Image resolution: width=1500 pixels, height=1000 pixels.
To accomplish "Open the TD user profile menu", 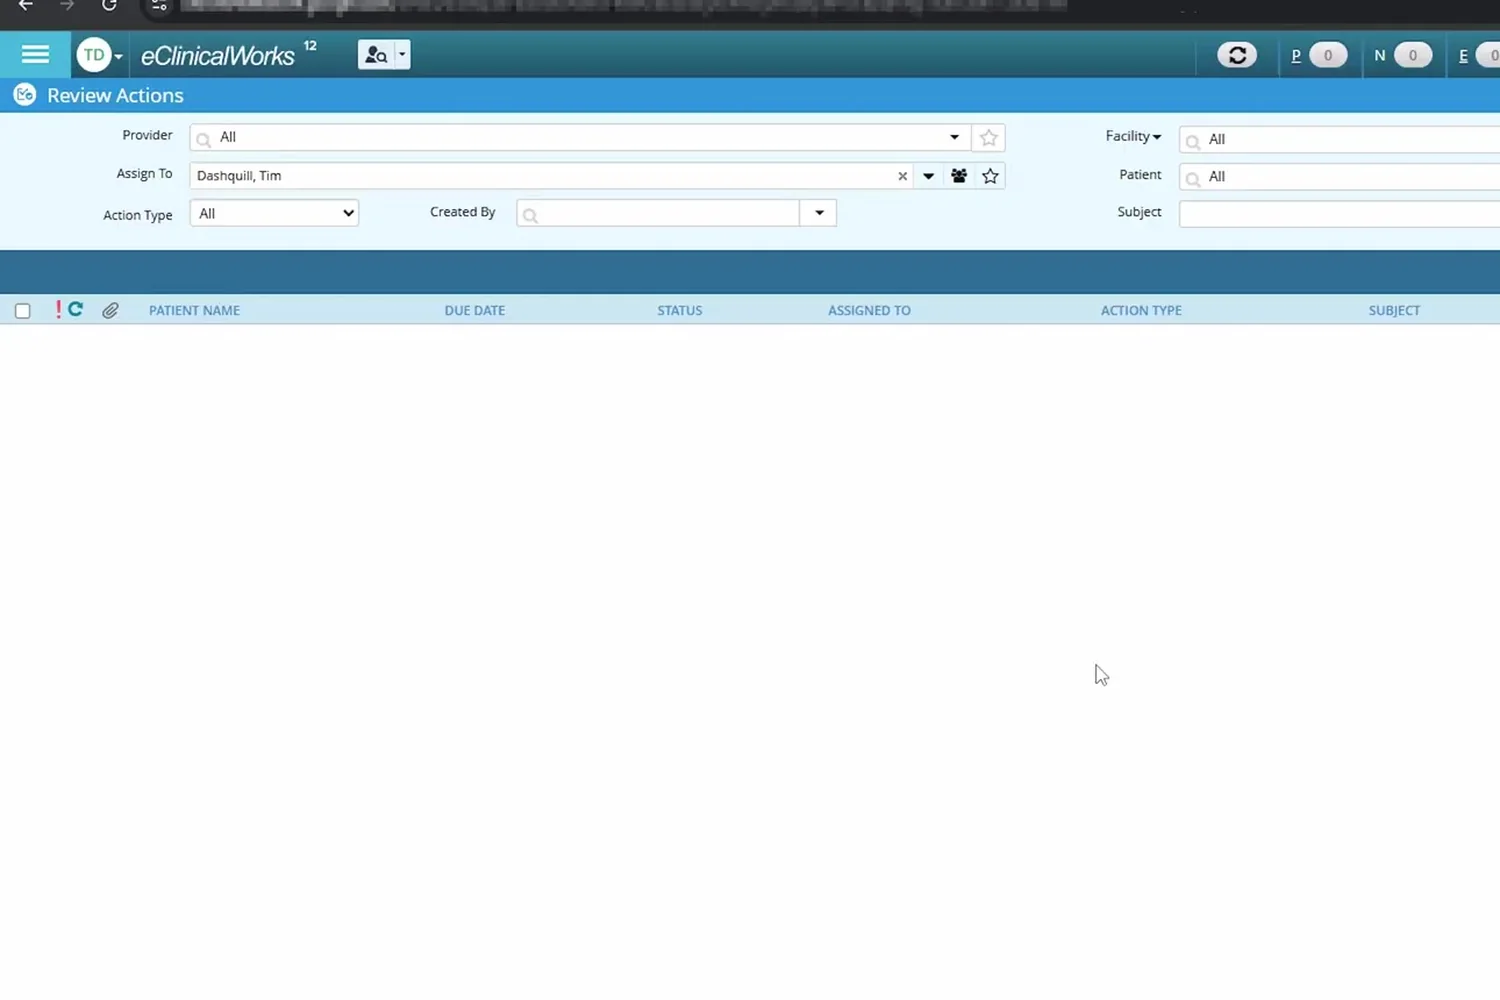I will [99, 55].
